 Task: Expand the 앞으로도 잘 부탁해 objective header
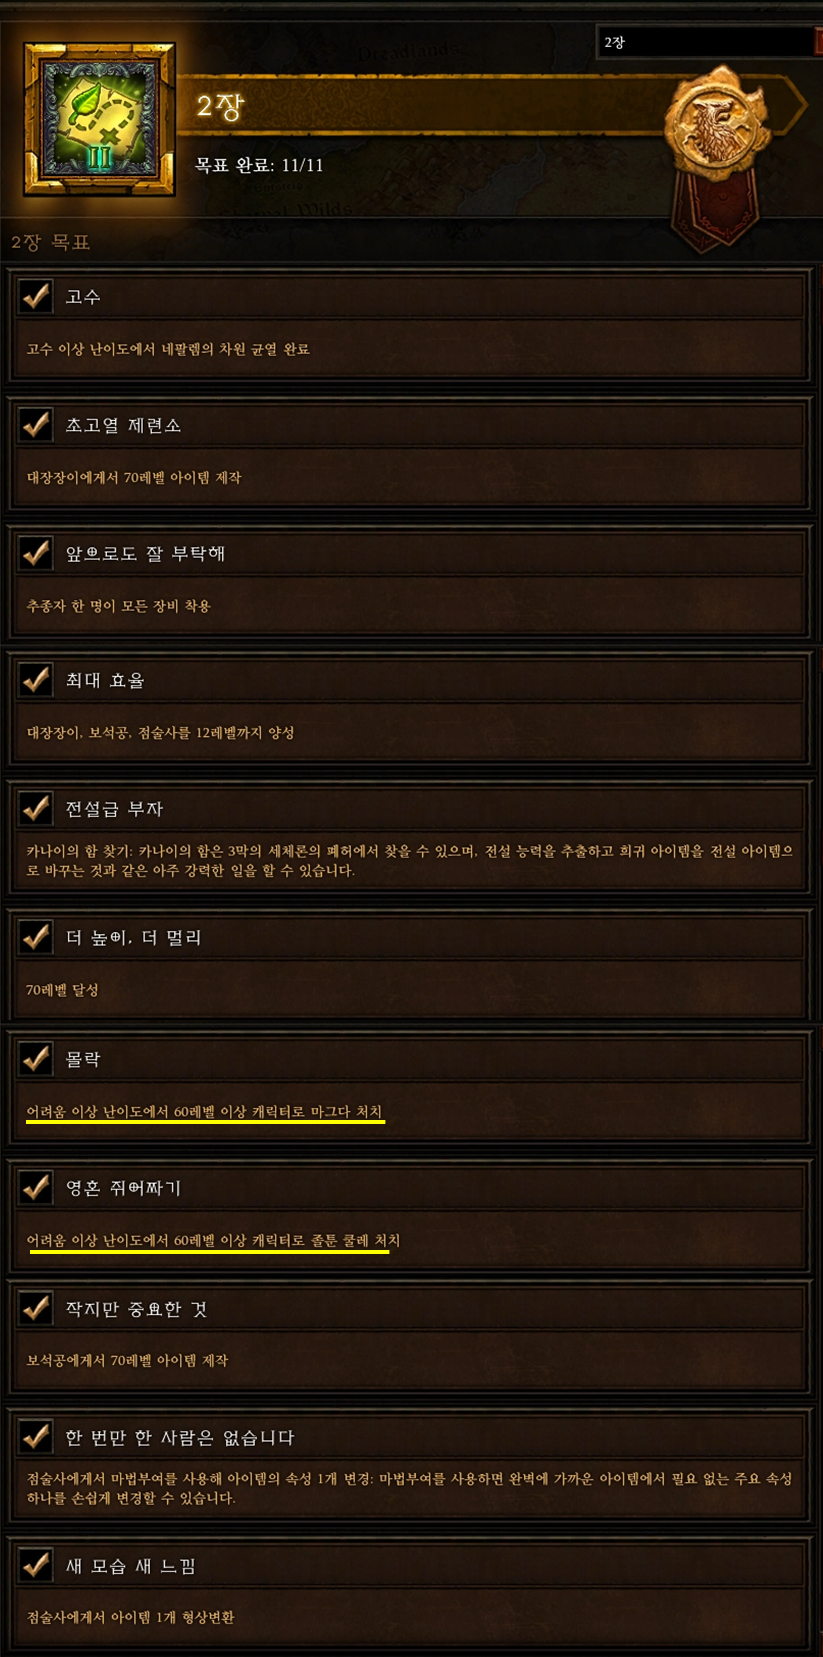tap(410, 553)
